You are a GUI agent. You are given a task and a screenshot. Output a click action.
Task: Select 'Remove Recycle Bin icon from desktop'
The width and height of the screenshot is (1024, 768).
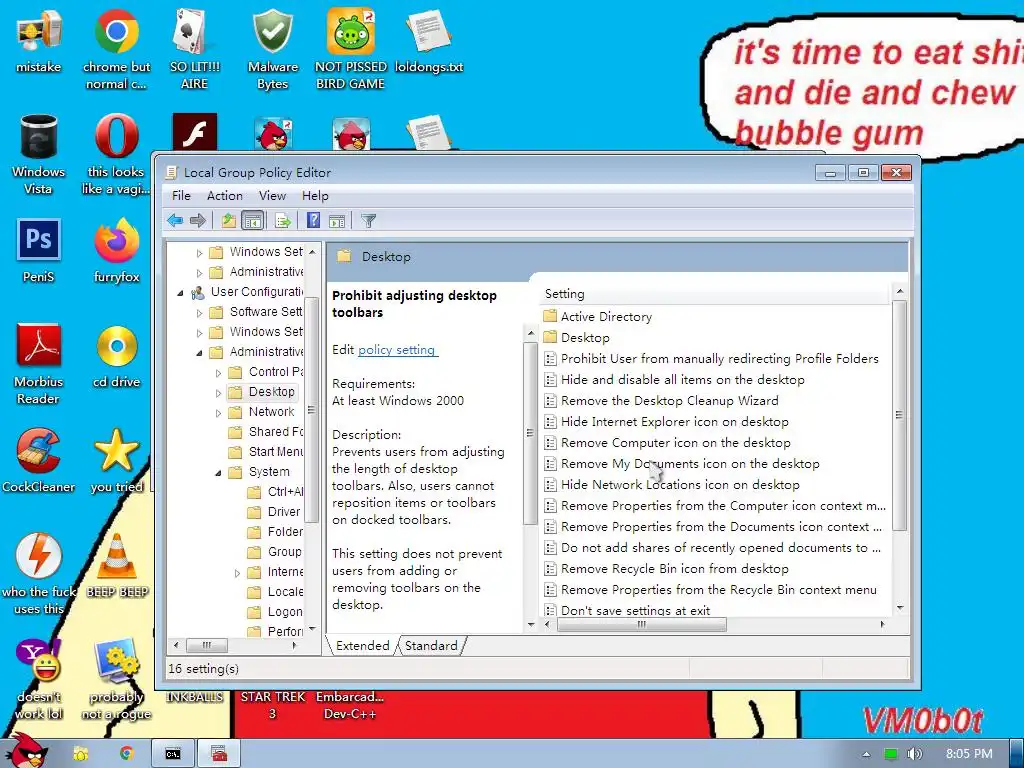675,568
